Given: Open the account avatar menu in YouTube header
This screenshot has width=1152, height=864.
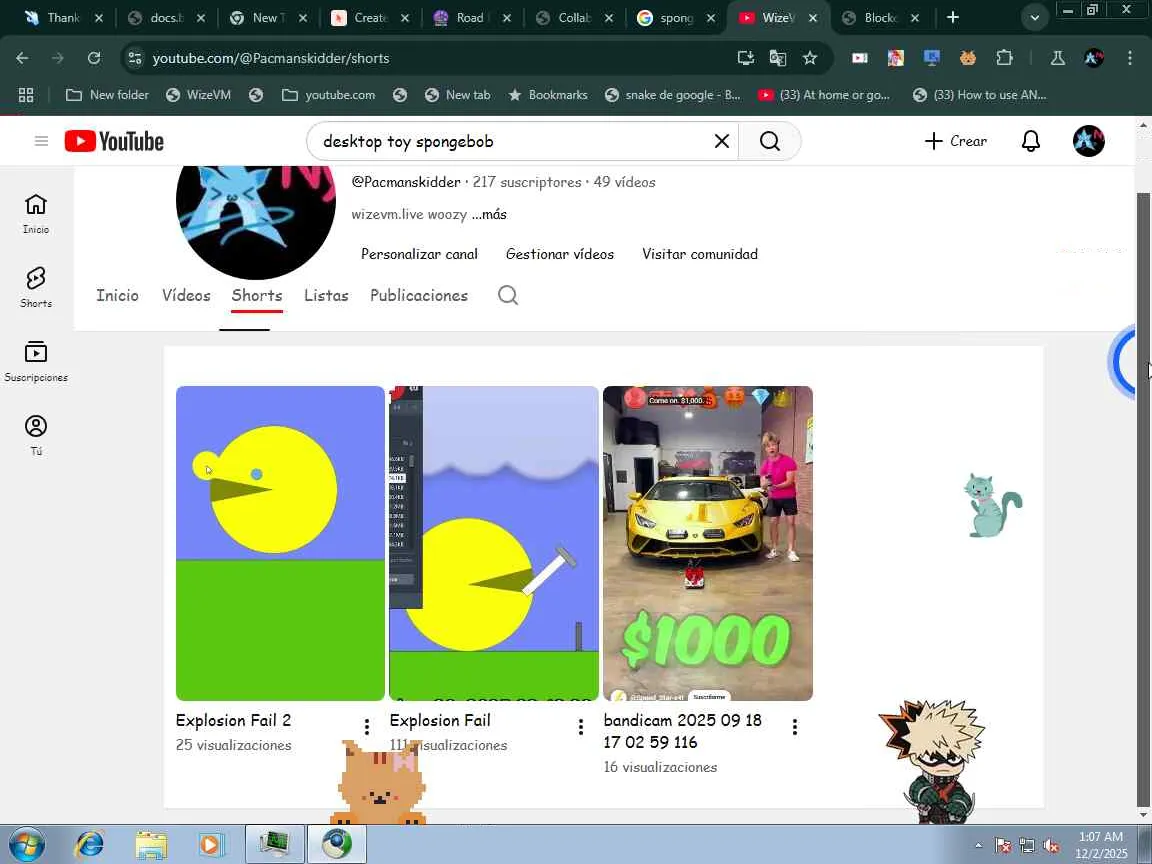Looking at the screenshot, I should point(1088,141).
